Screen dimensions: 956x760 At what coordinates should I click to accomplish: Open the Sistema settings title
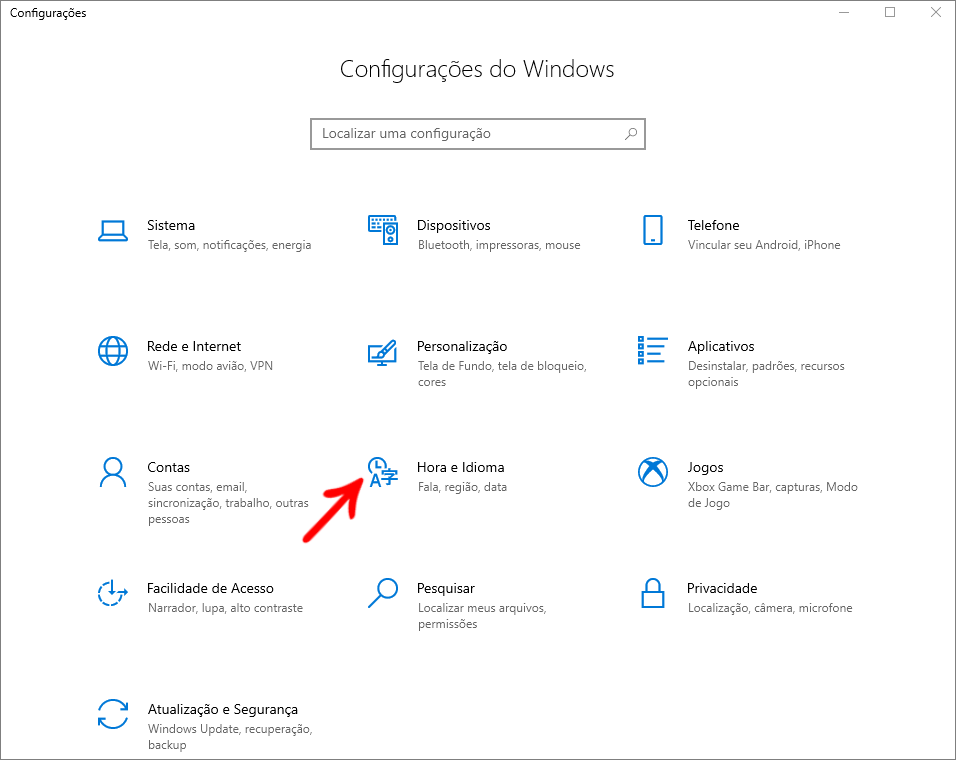[x=171, y=225]
